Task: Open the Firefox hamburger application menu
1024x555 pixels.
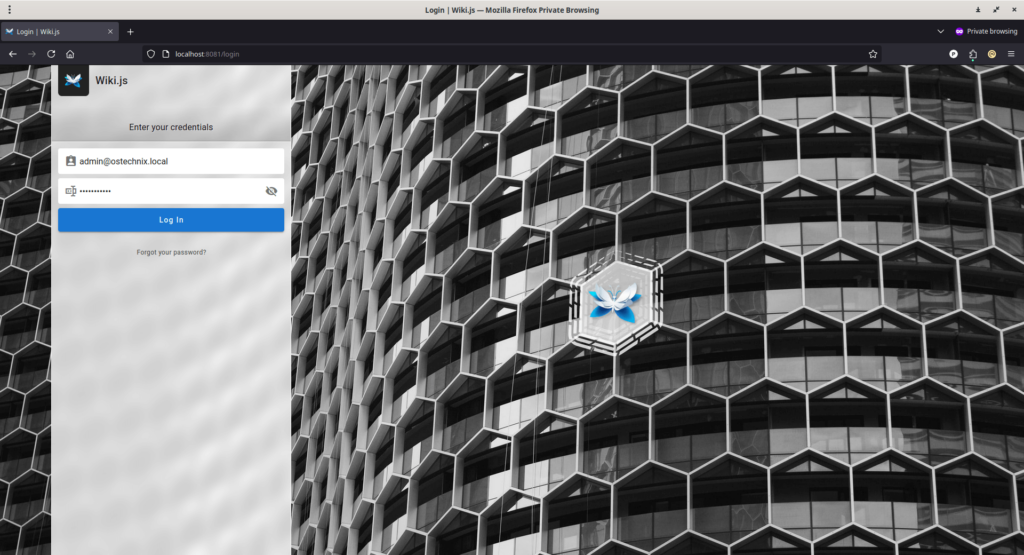Action: click(x=1011, y=54)
